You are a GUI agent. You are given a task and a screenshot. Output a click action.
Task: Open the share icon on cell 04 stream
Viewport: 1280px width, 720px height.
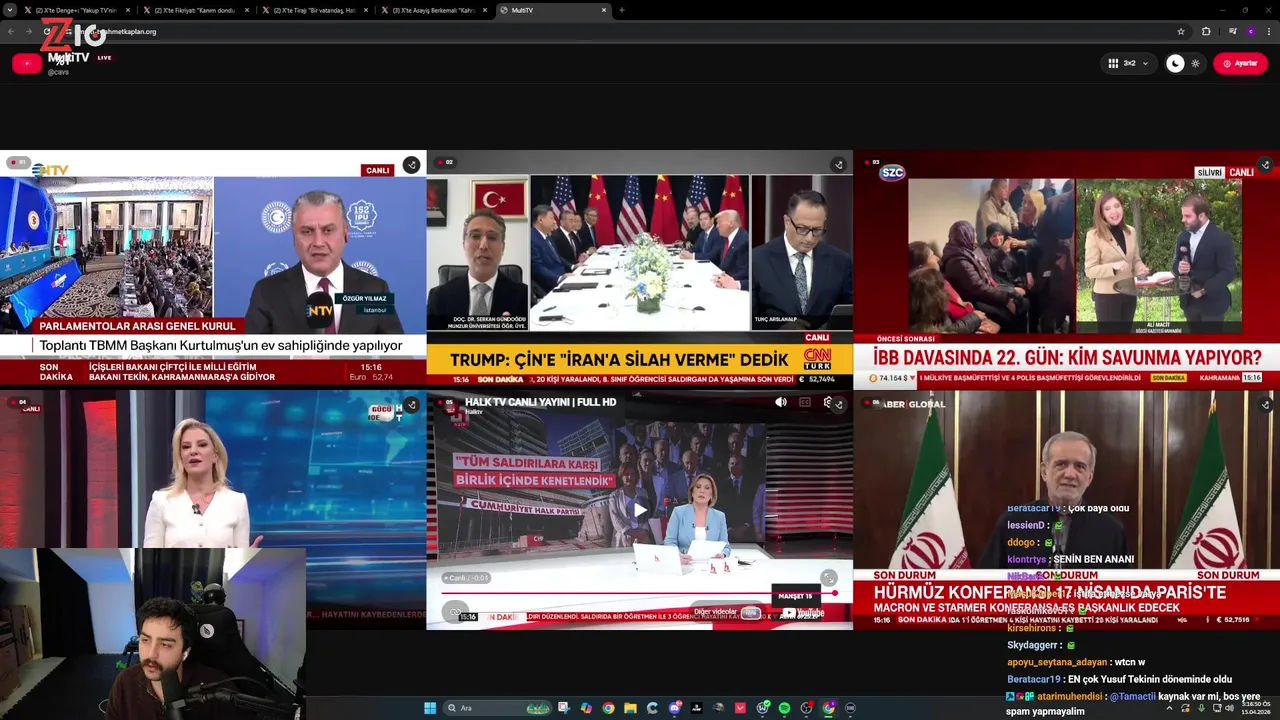(411, 405)
